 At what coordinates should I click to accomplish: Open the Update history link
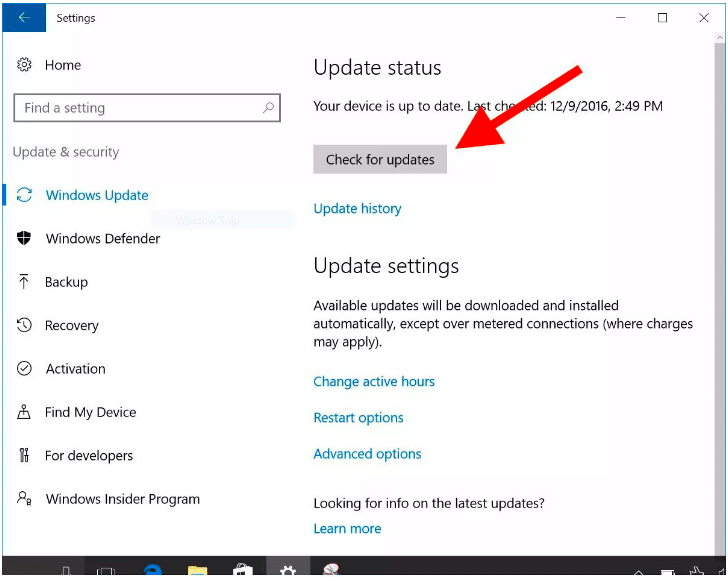[x=358, y=209]
